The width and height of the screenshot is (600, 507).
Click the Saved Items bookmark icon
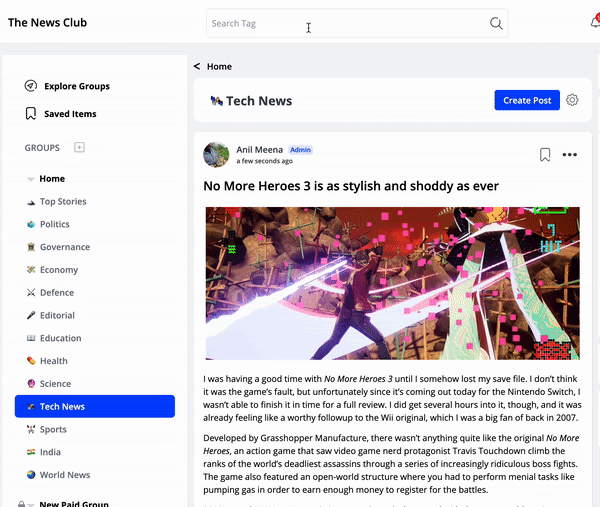(x=31, y=114)
